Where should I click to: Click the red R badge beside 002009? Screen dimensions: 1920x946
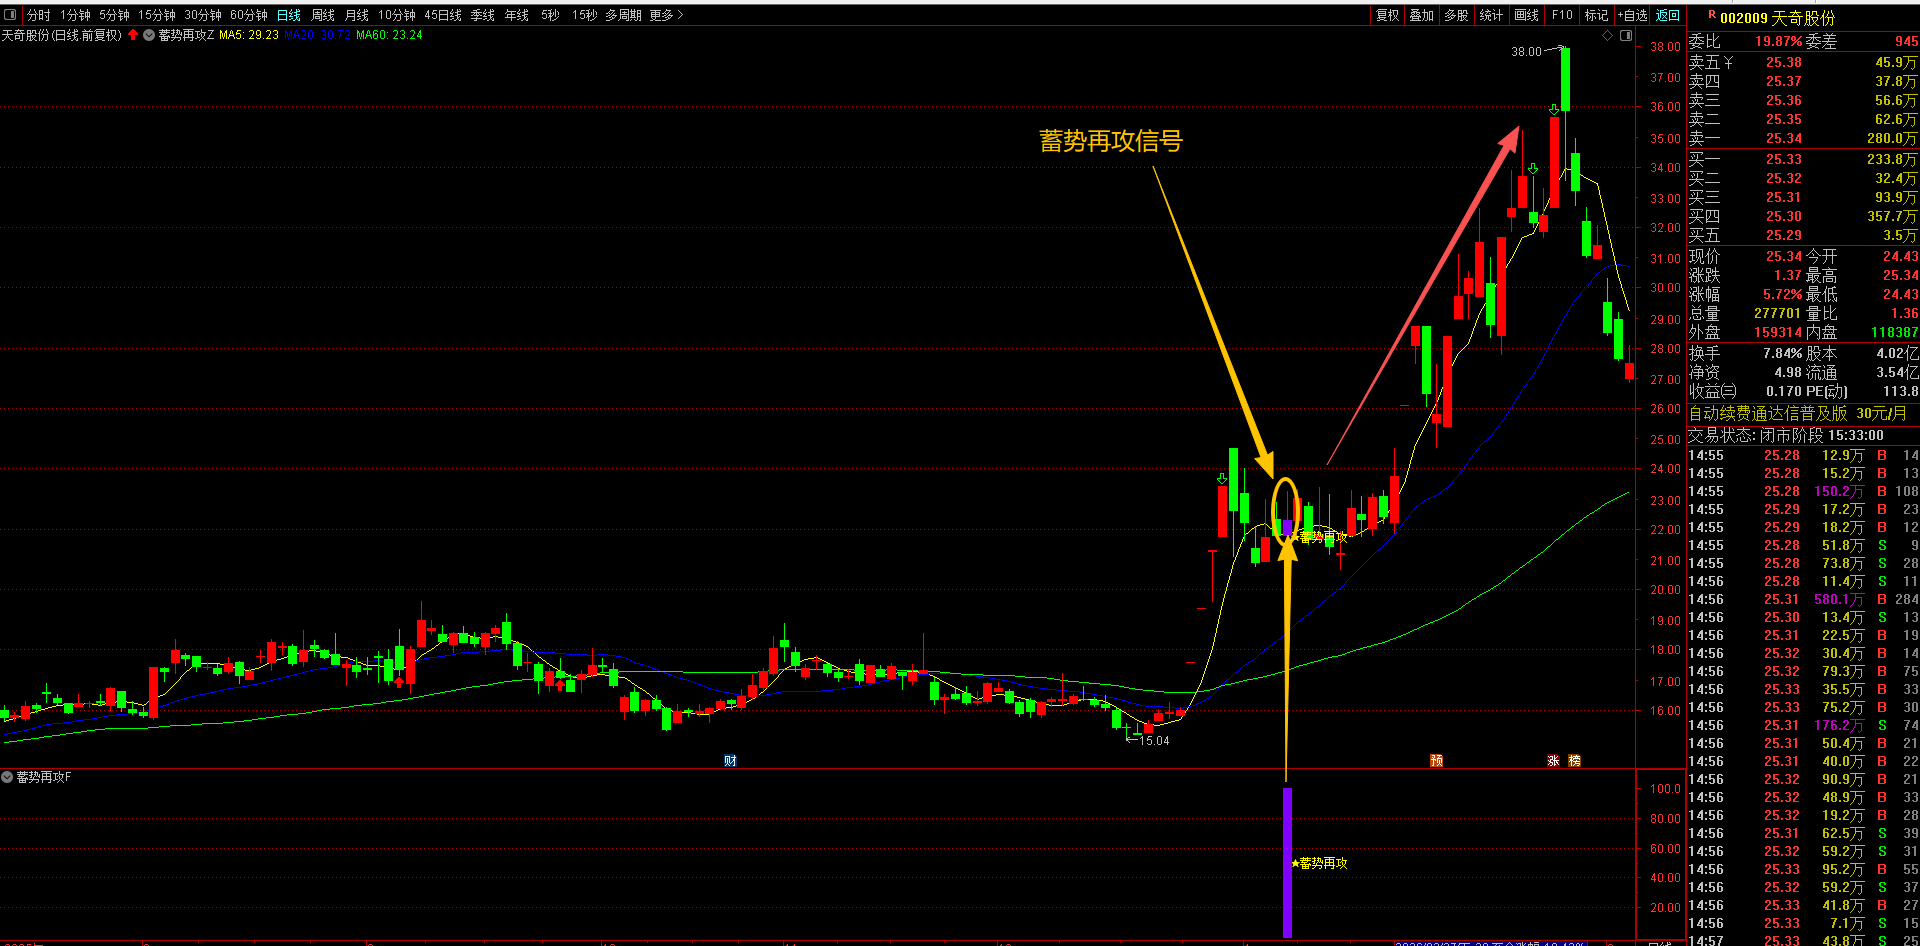pyautogui.click(x=1712, y=15)
